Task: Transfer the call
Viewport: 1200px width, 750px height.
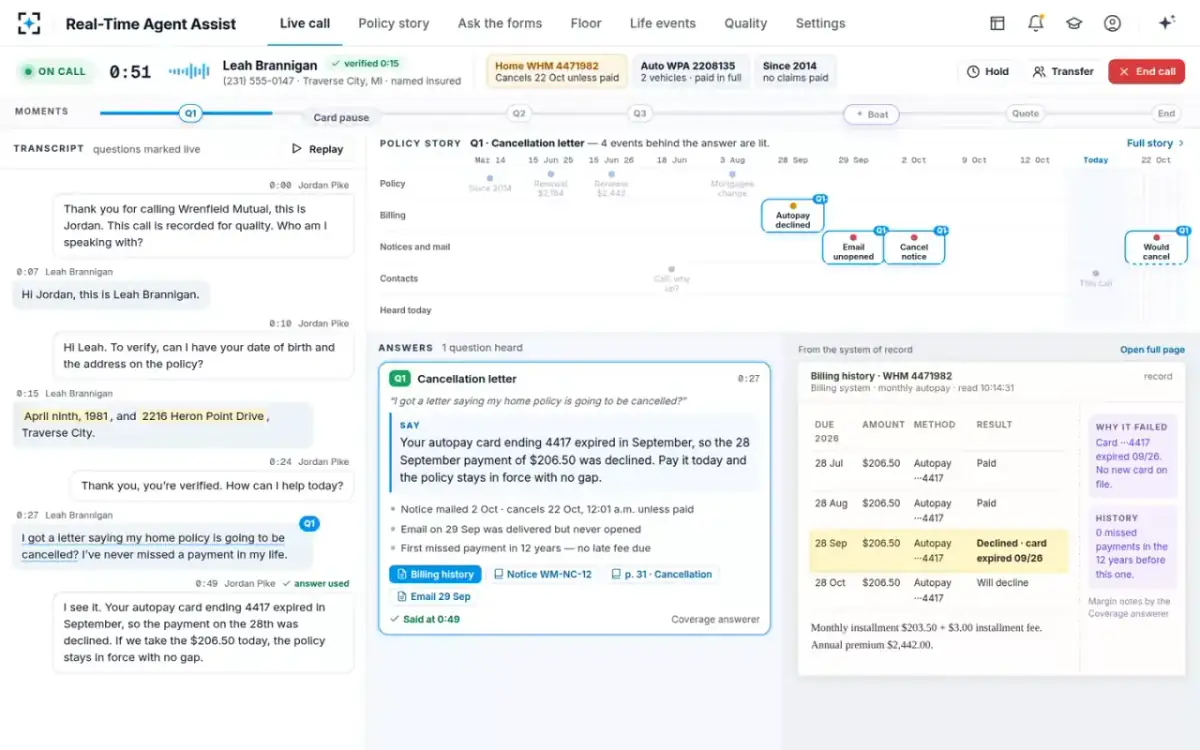Action: click(1063, 72)
